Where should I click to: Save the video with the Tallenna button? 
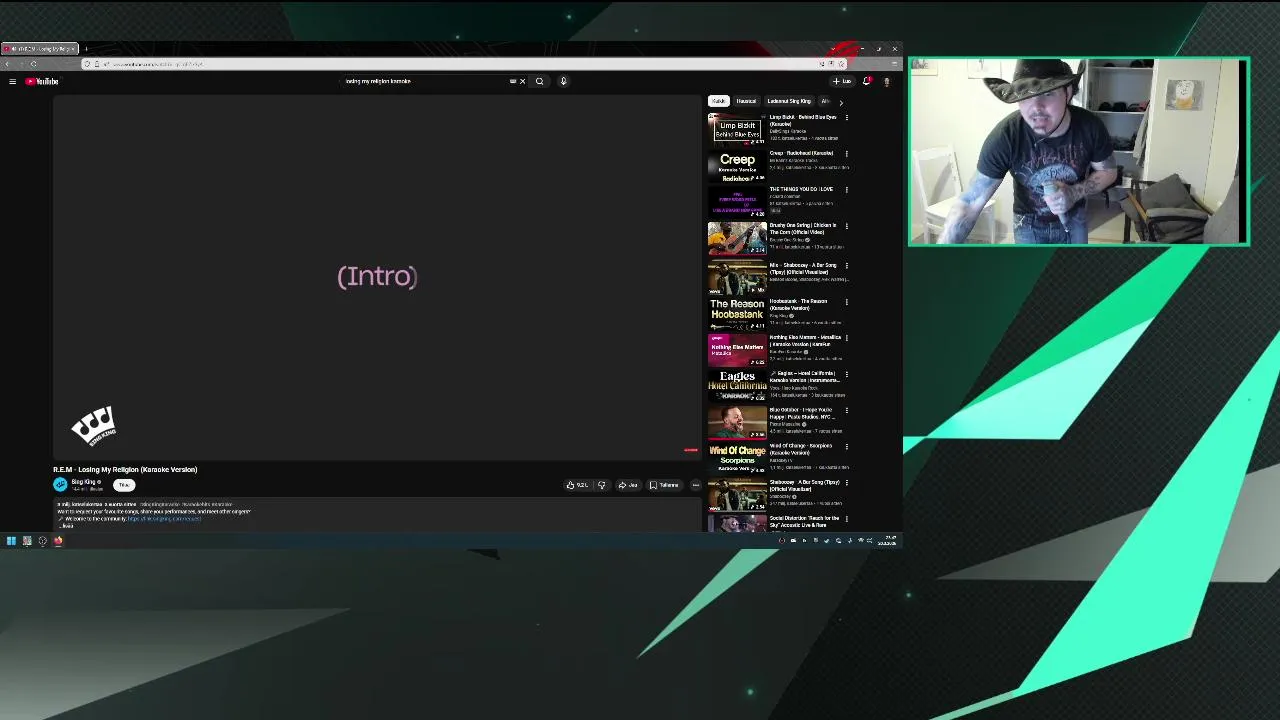point(664,485)
